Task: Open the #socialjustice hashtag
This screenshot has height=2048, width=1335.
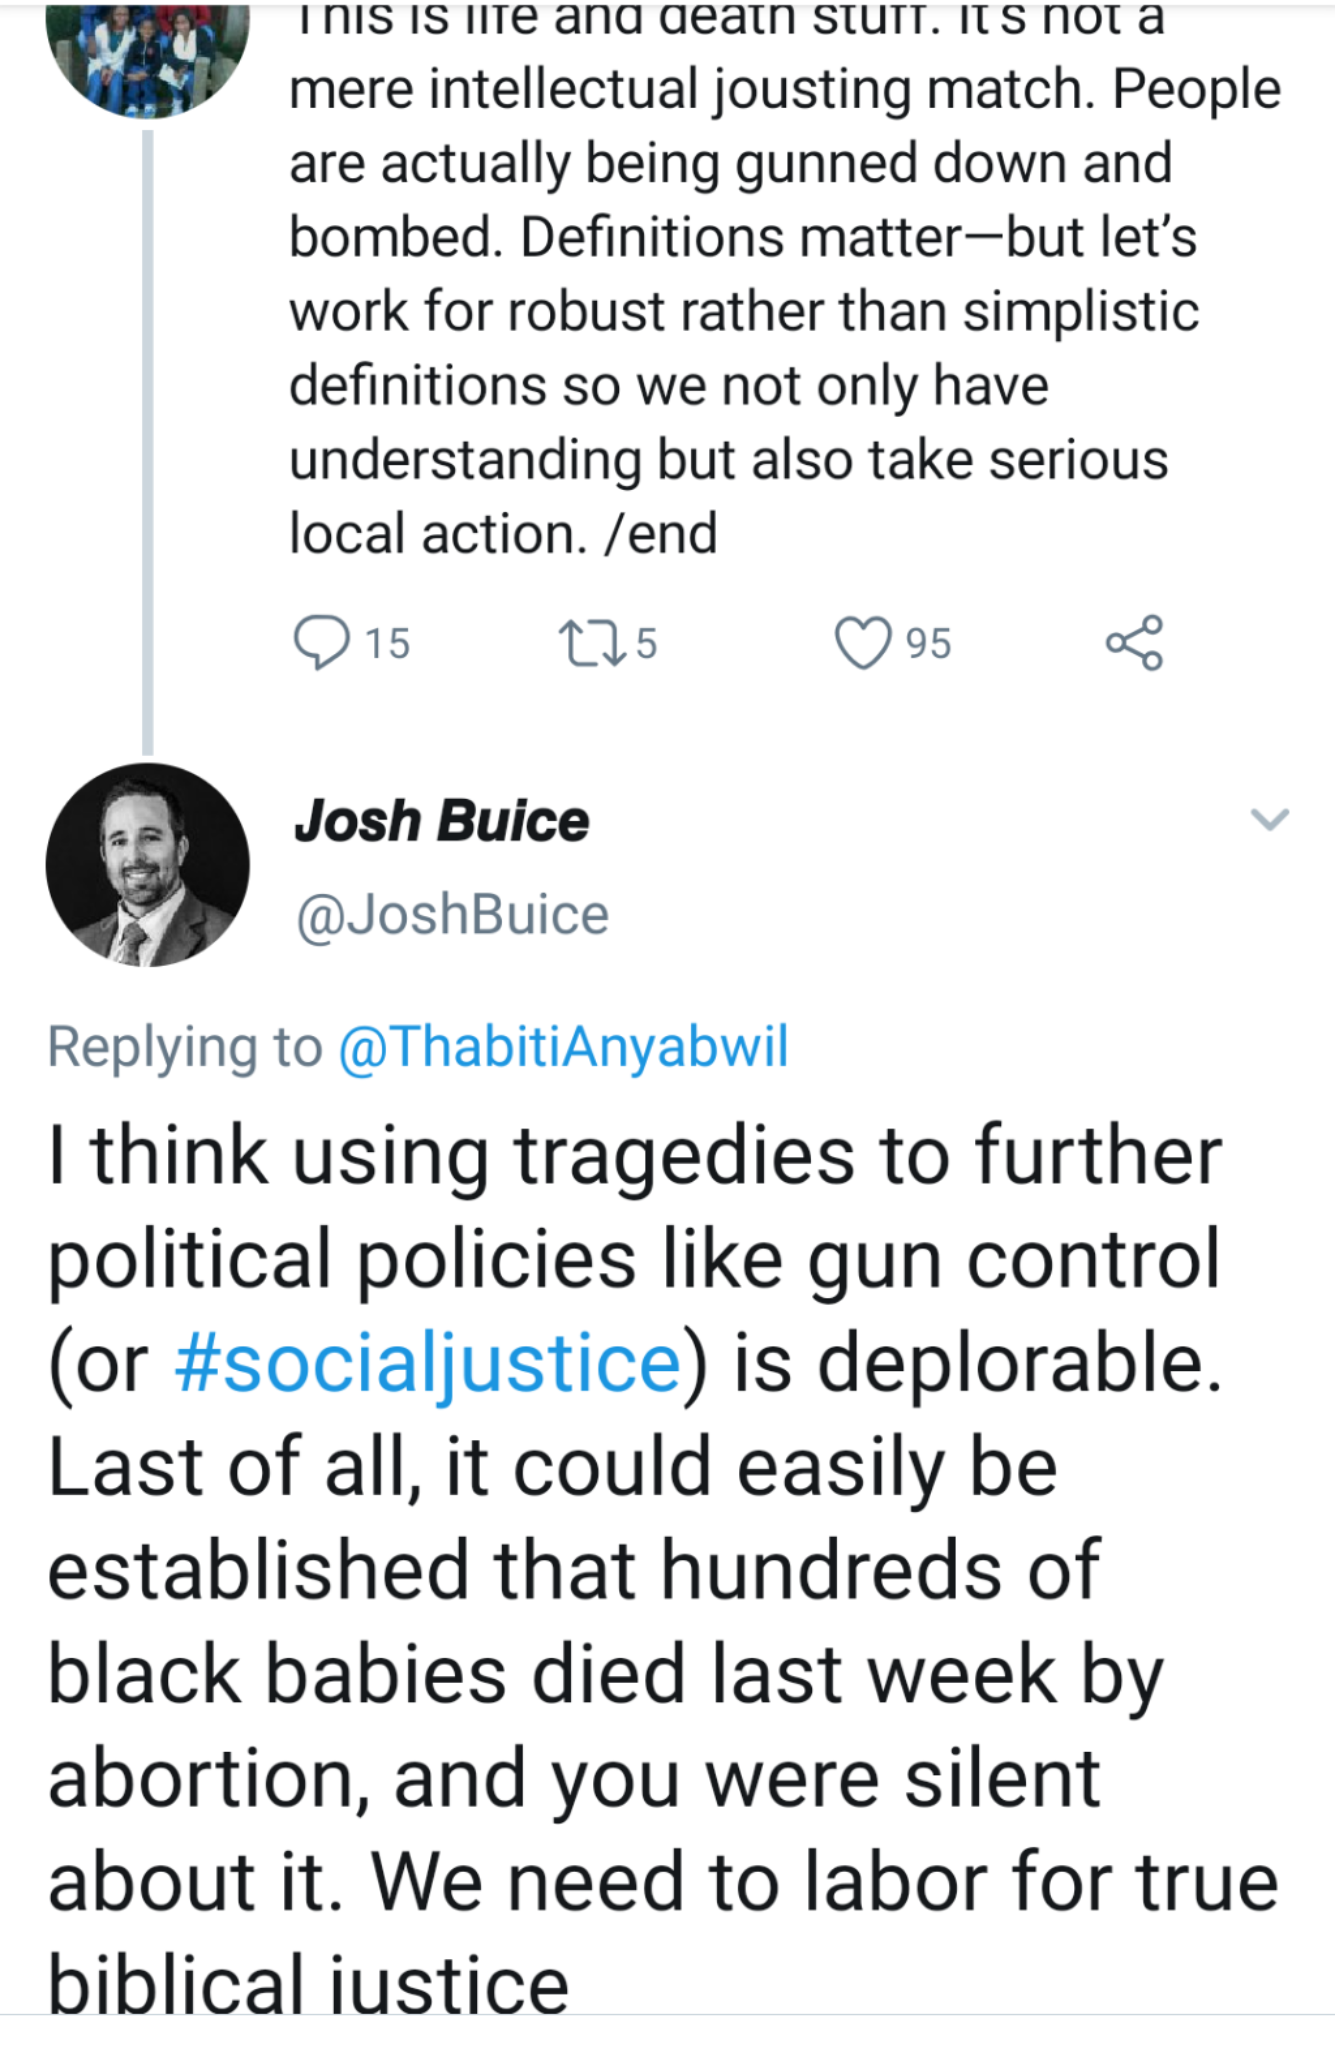Action: tap(428, 1364)
